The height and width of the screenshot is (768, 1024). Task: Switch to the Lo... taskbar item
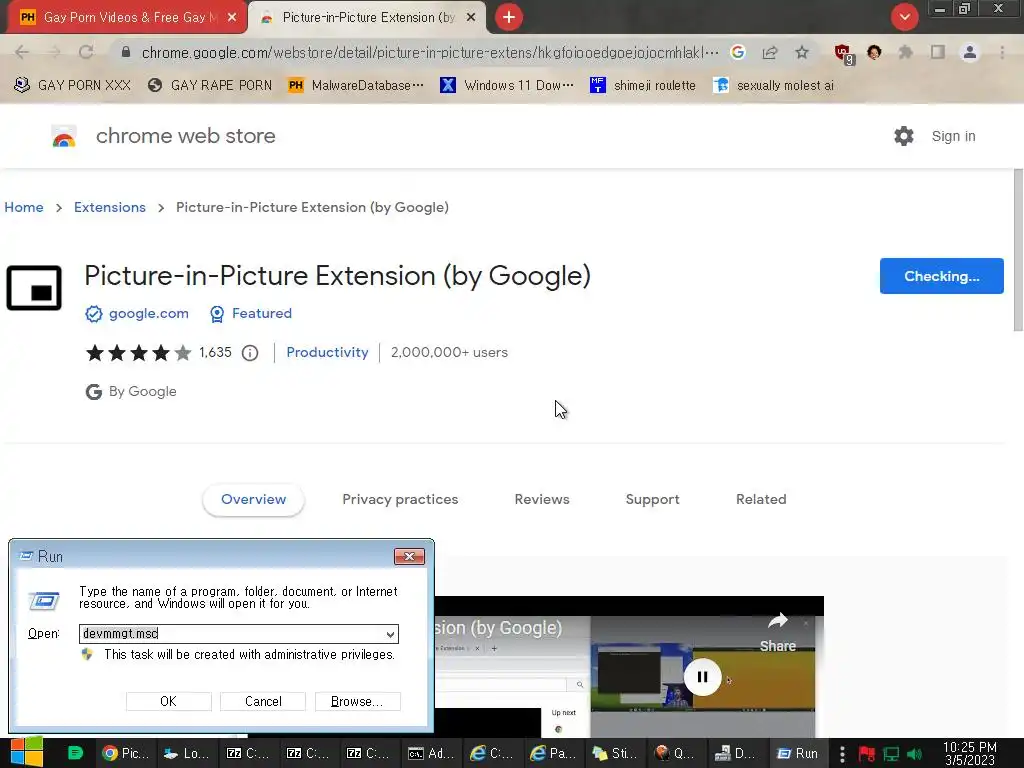pyautogui.click(x=185, y=754)
